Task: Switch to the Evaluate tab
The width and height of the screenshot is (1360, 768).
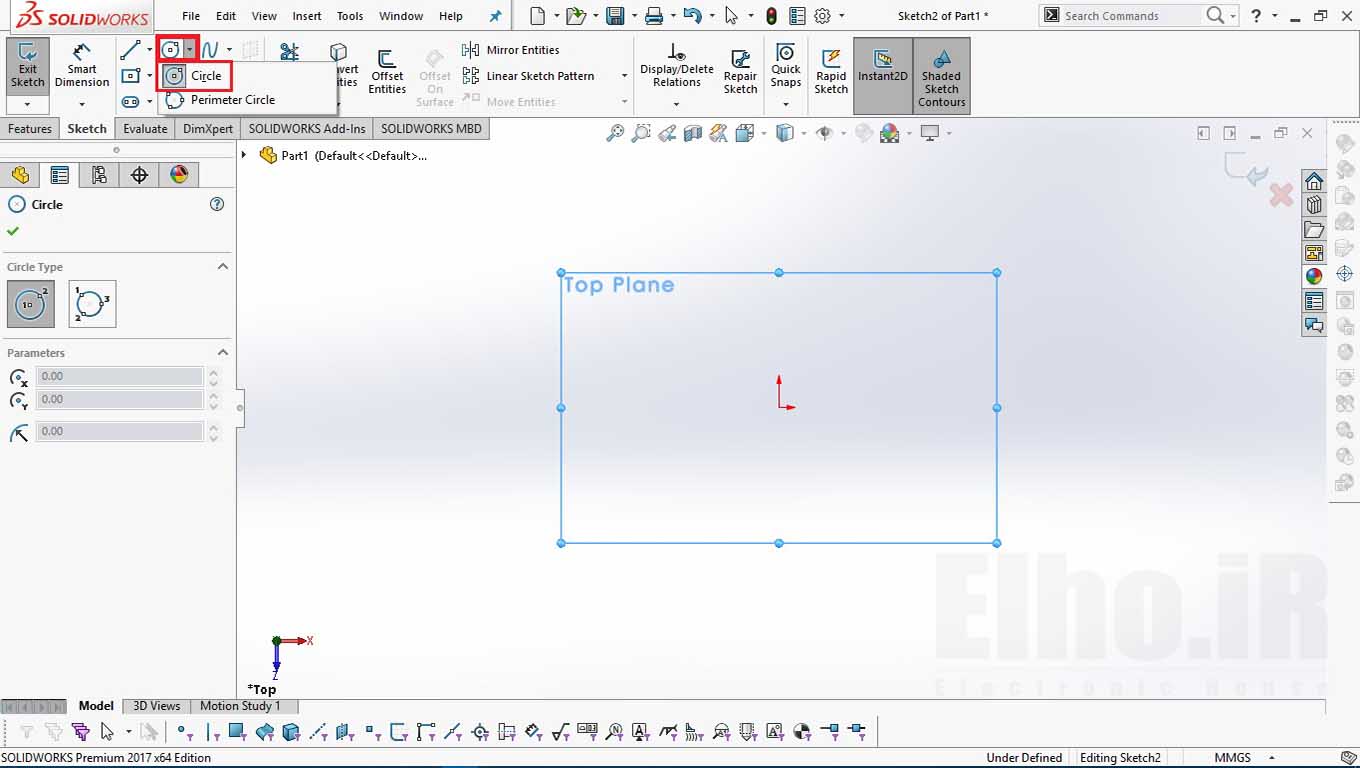Action: [145, 129]
